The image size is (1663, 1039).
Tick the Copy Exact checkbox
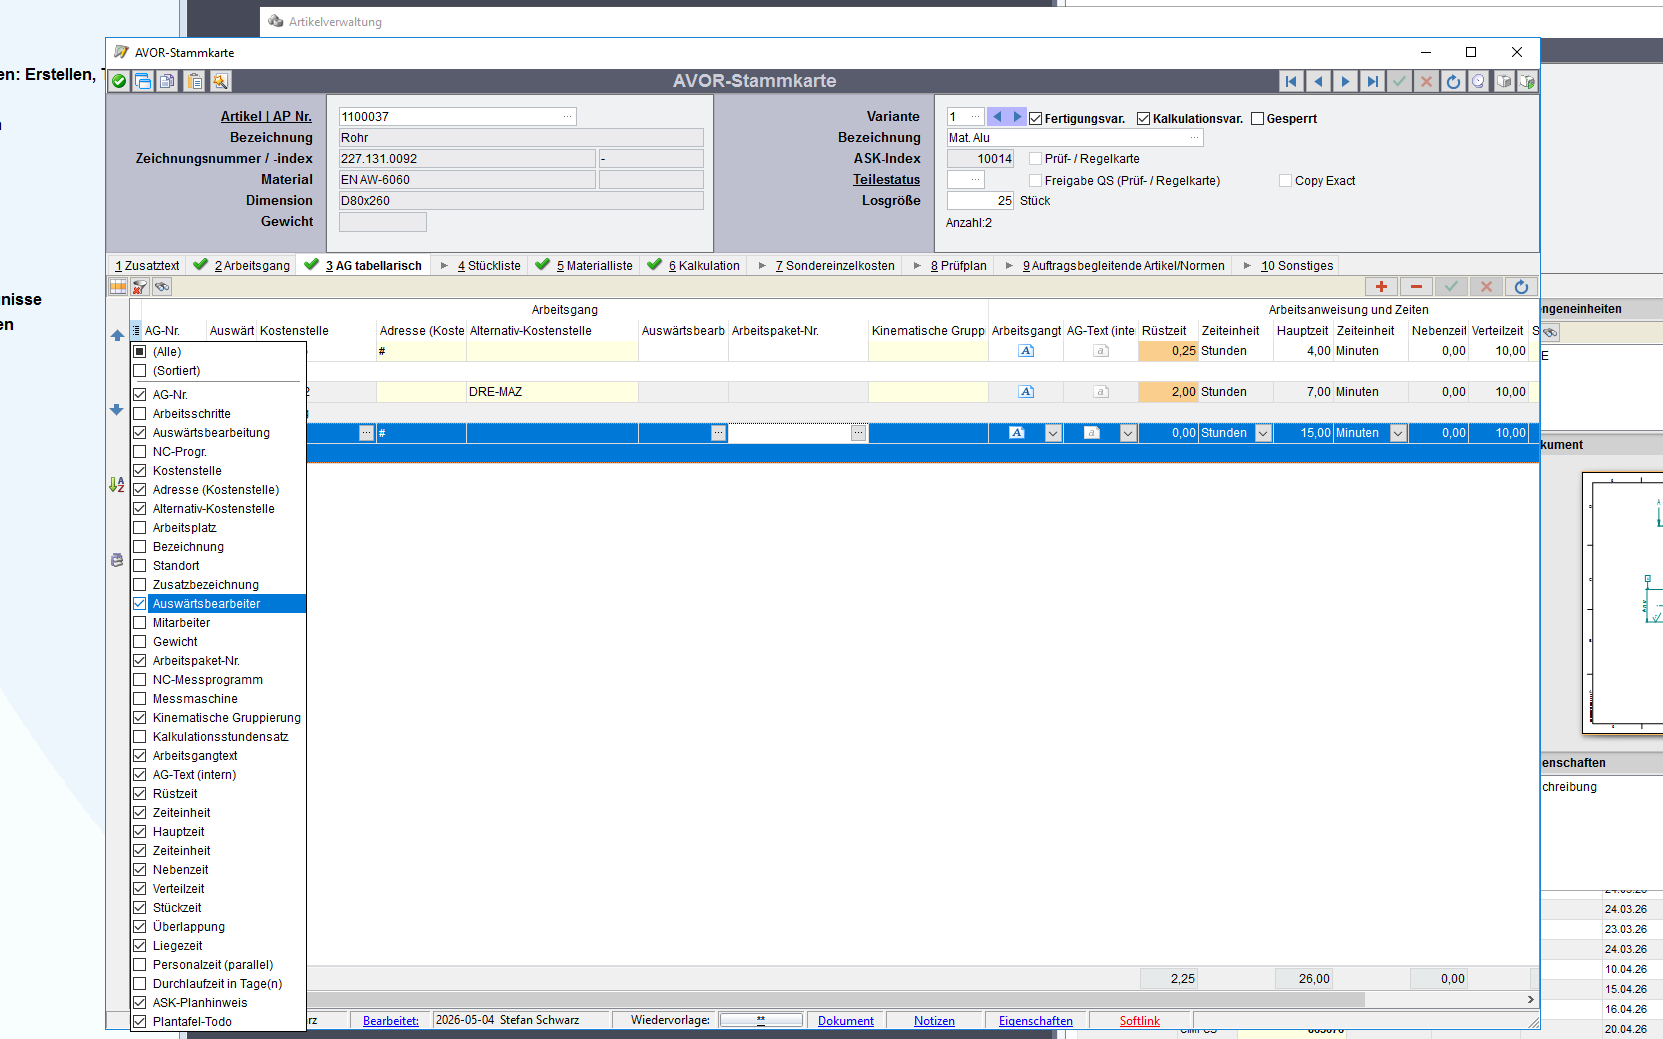[1286, 181]
